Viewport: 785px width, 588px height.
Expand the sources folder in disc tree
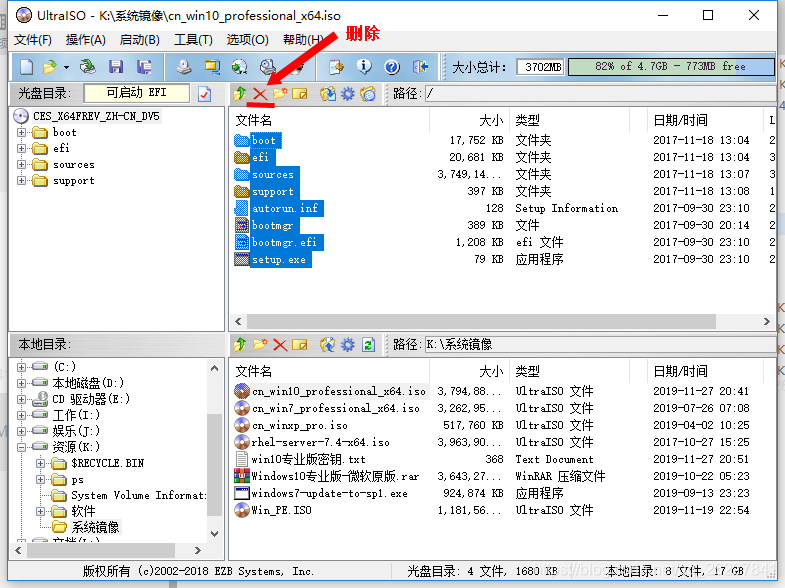coord(22,165)
